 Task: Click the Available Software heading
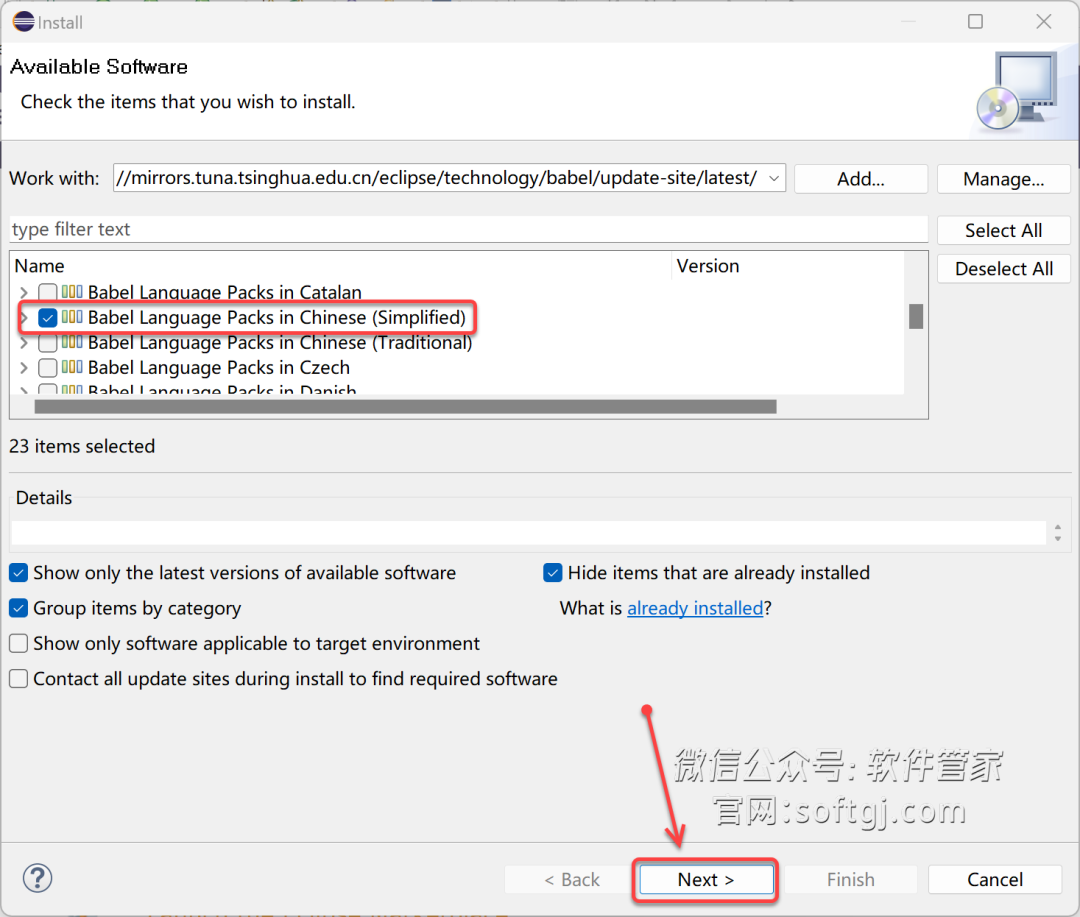tap(98, 67)
